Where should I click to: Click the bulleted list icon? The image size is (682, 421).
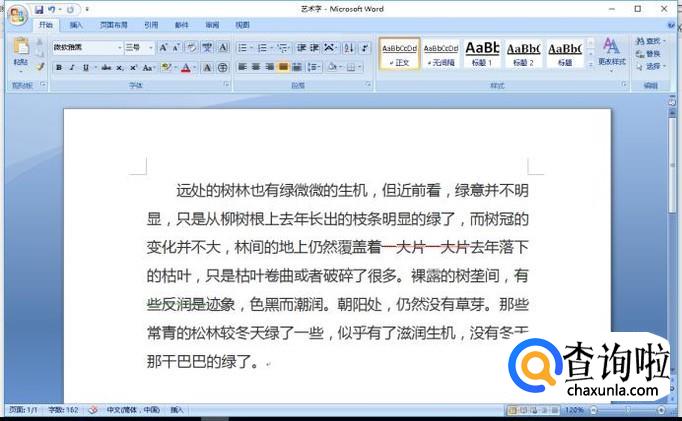point(242,47)
